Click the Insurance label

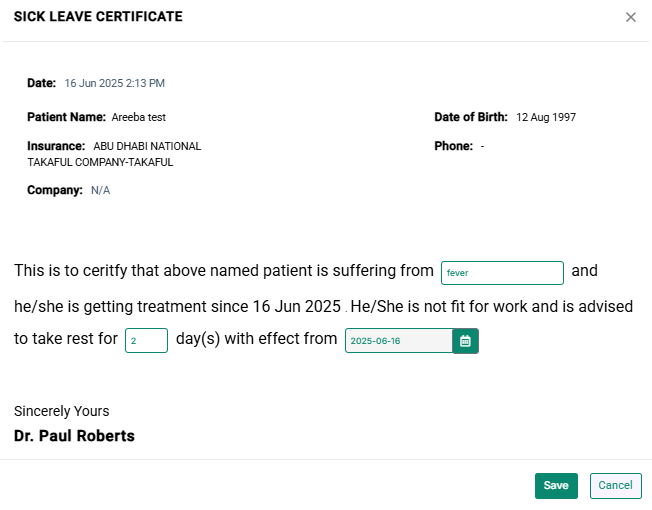point(56,146)
